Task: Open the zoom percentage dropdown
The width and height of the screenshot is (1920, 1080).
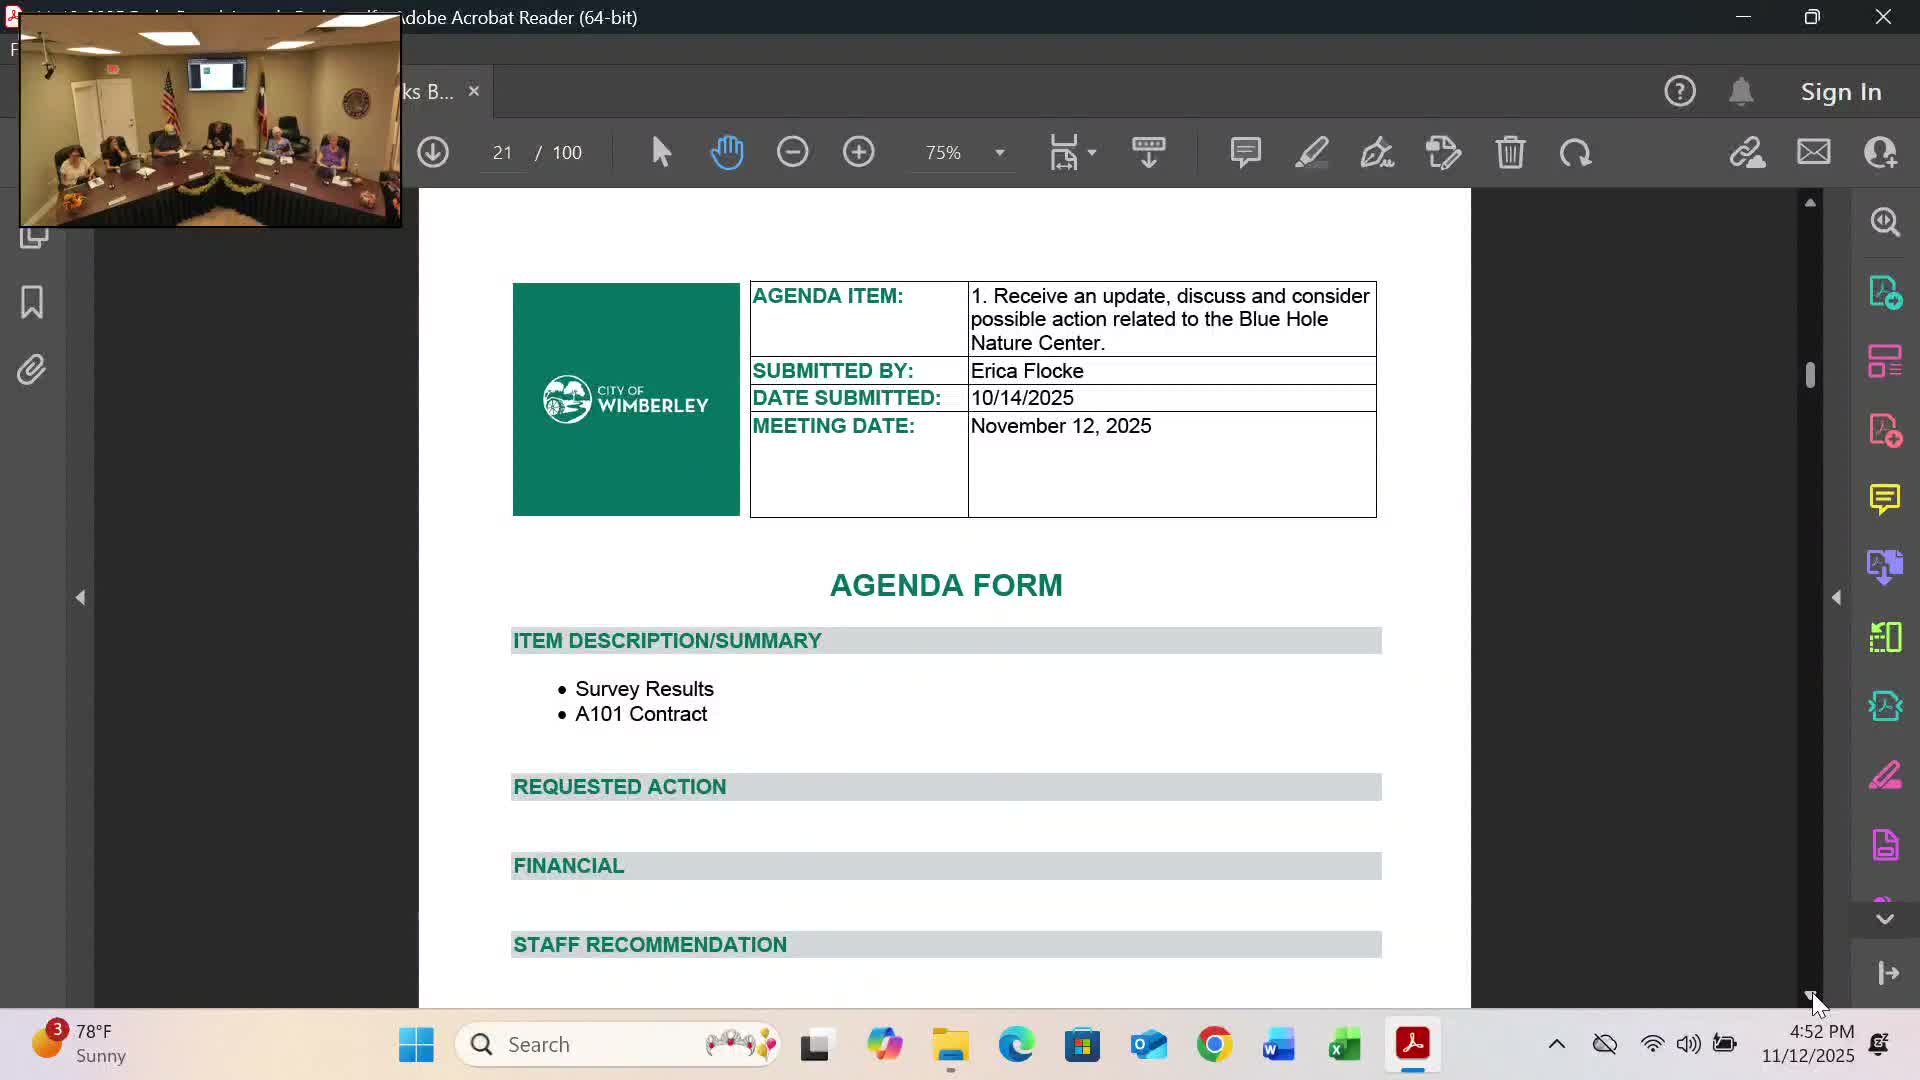Action: (999, 153)
